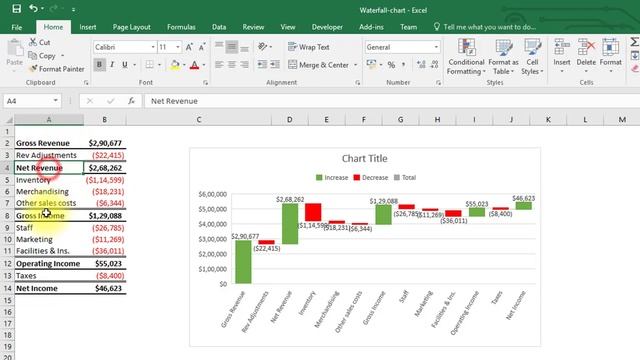The height and width of the screenshot is (360, 640).
Task: Apply red font color
Action: tap(195, 64)
